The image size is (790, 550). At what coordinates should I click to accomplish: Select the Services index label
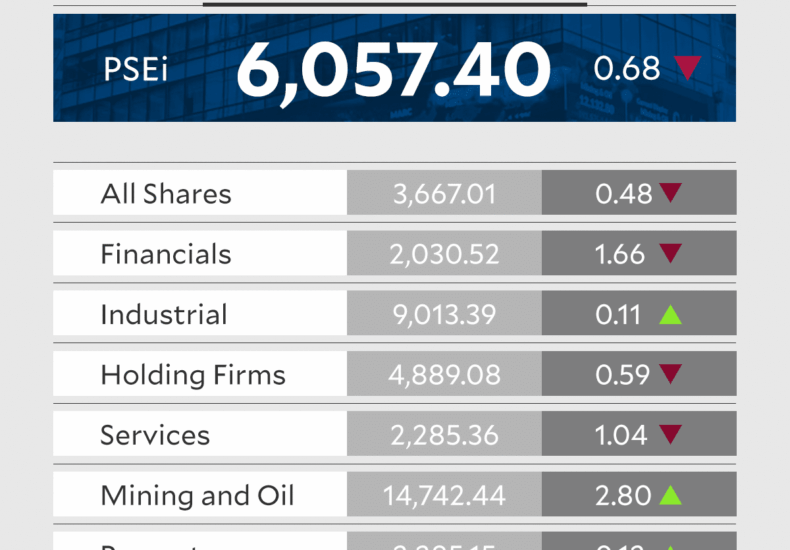tap(155, 435)
